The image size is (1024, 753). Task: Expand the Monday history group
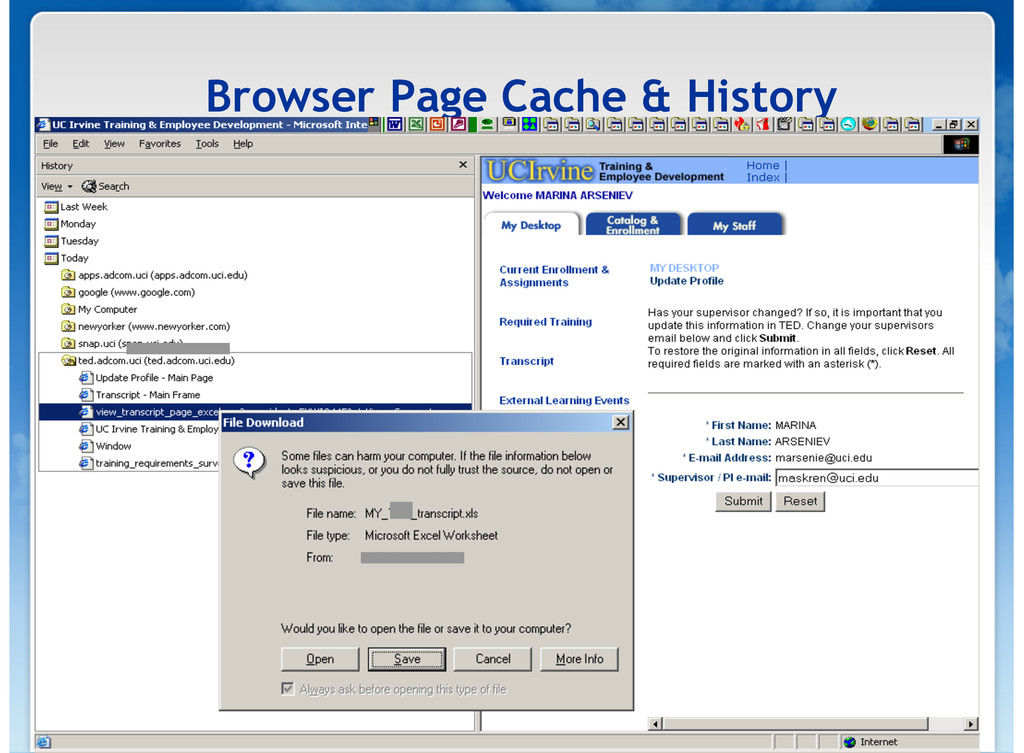click(70, 224)
